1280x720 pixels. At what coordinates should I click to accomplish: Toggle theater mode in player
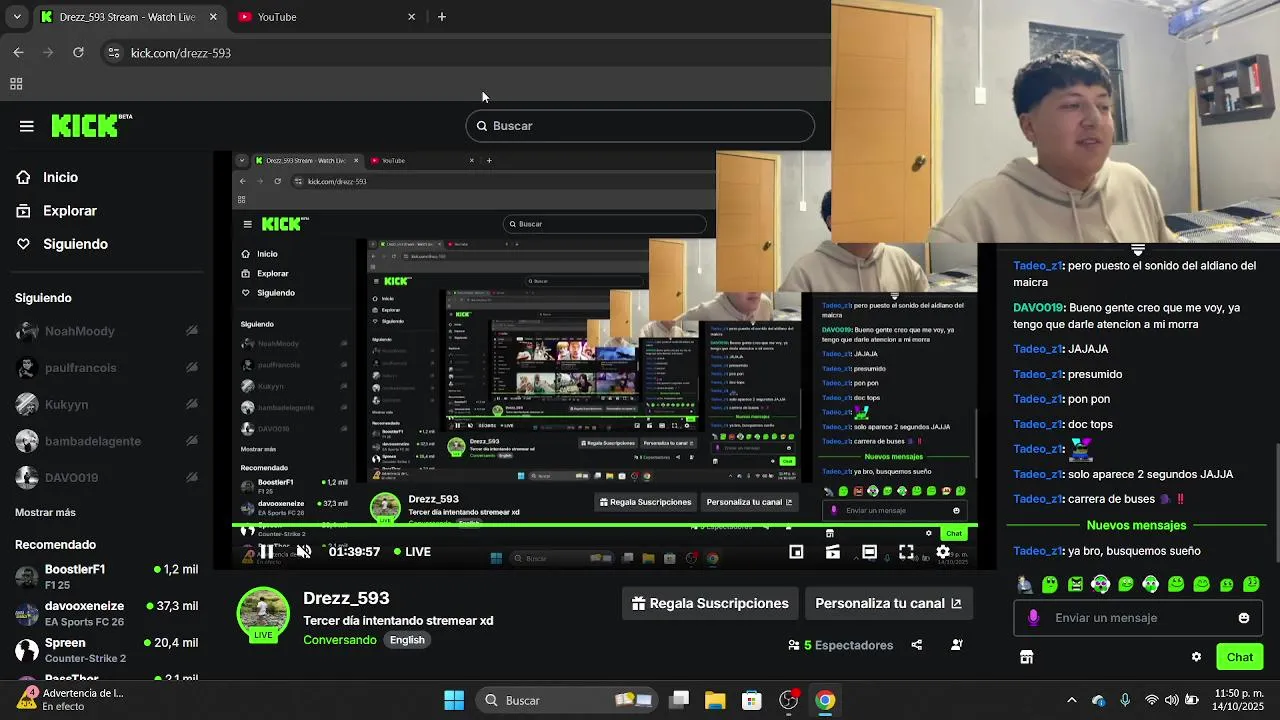pyautogui.click(x=869, y=552)
